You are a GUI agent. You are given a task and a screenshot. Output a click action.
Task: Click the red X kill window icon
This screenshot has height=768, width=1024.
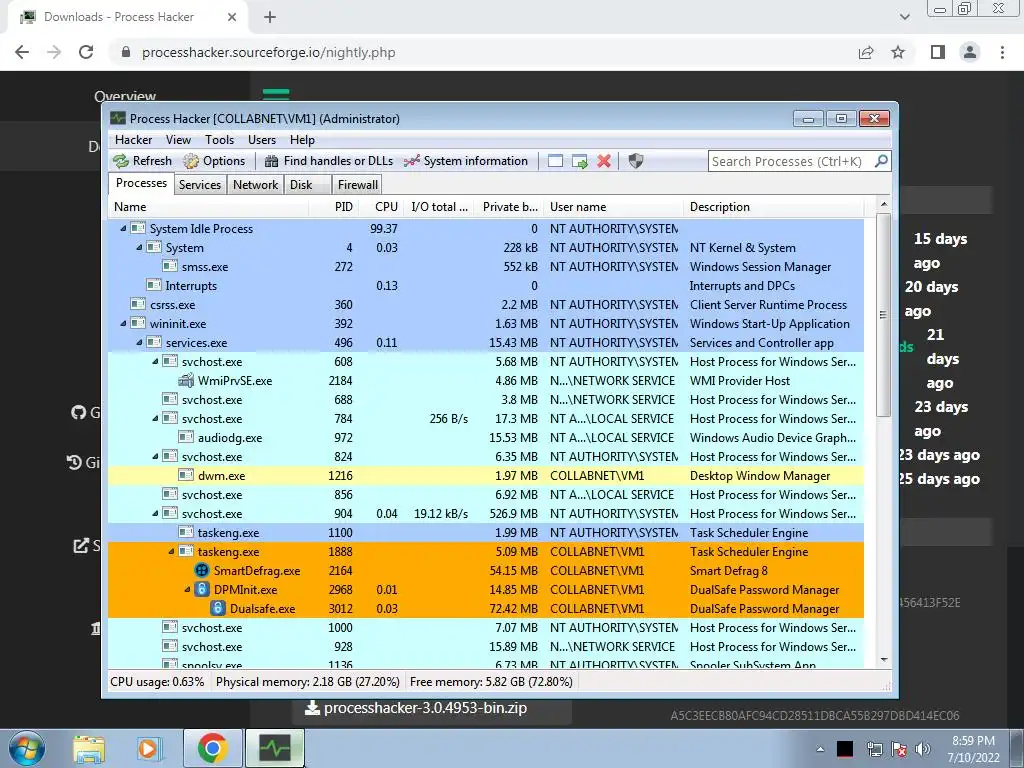click(604, 161)
